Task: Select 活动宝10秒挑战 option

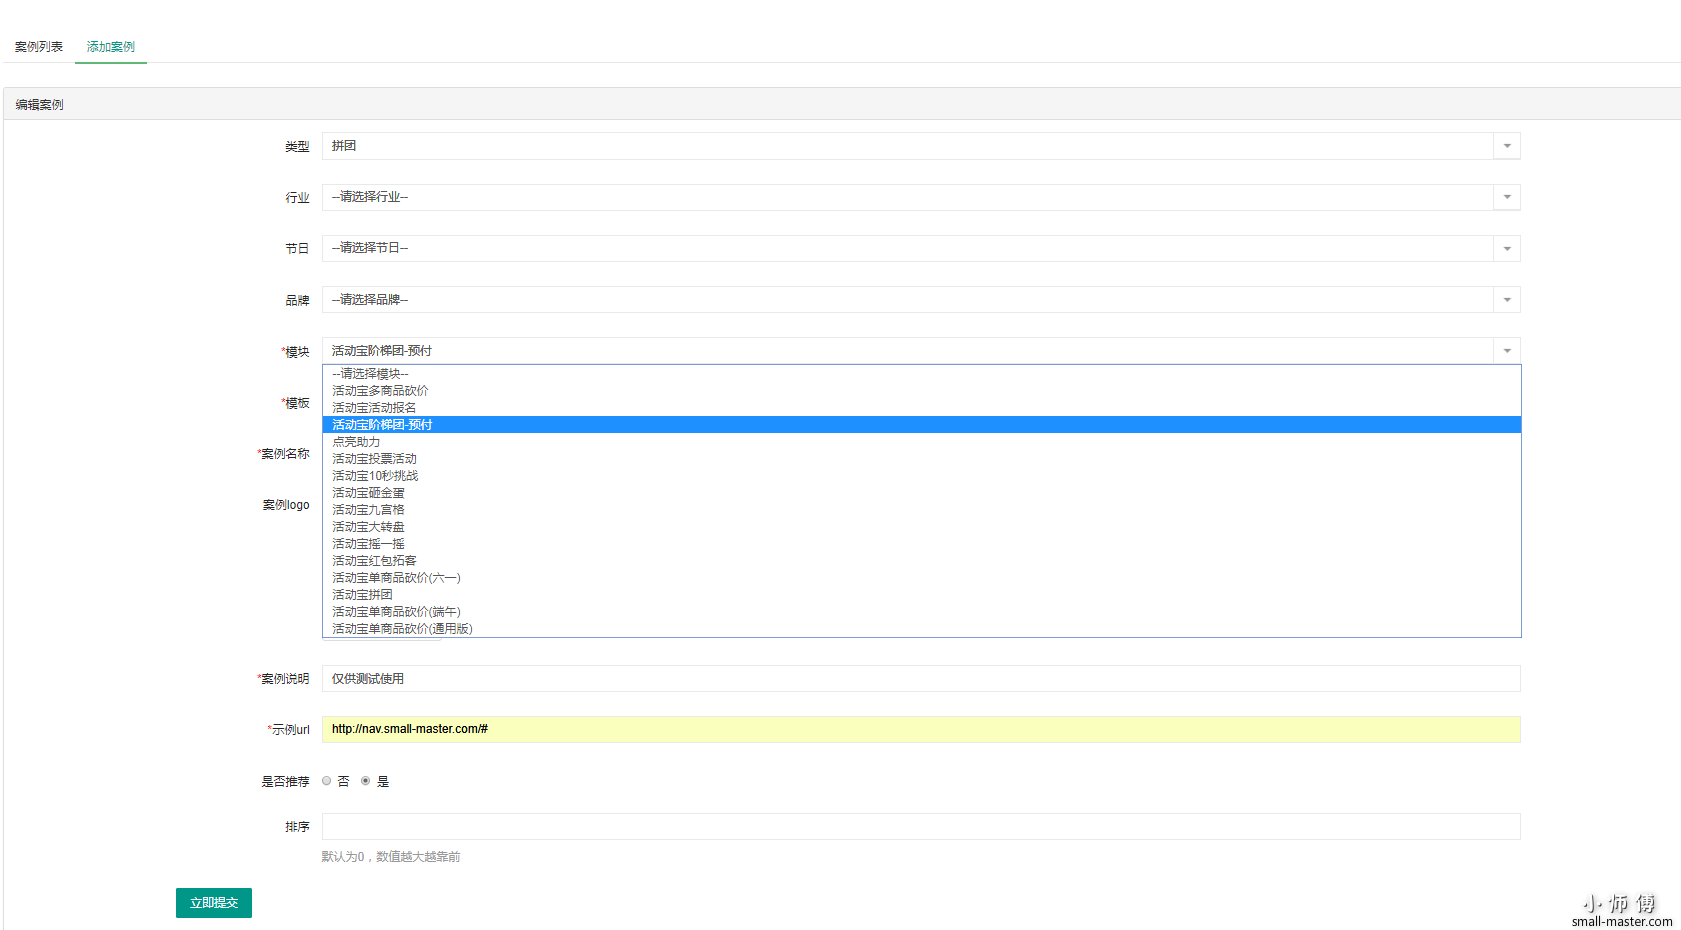Action: 921,476
